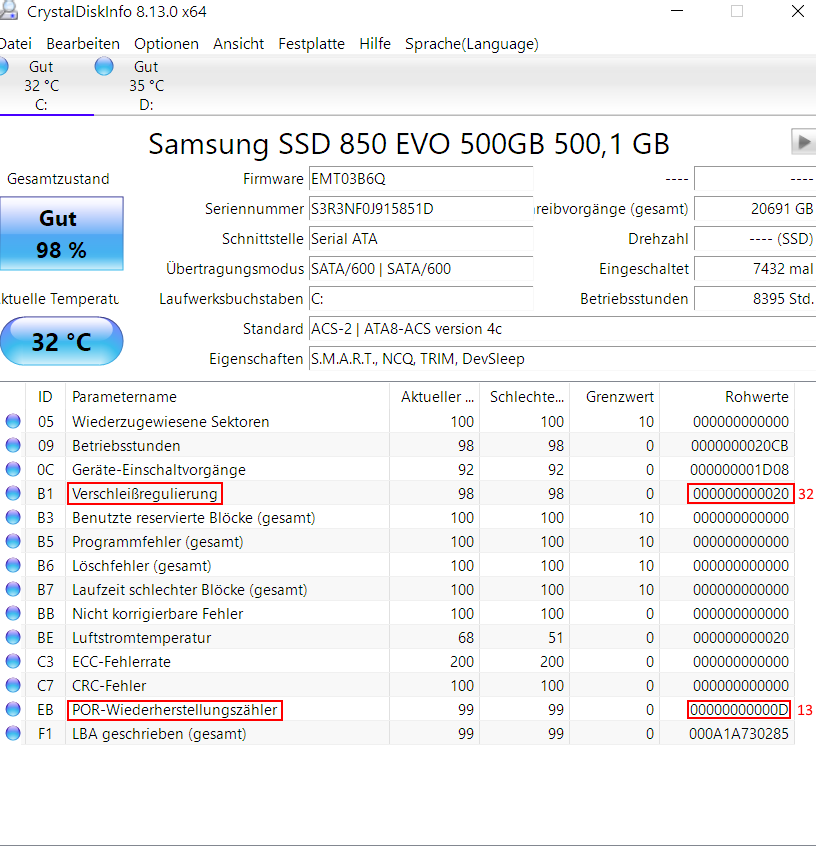Click raw value 000000001D08

click(739, 469)
